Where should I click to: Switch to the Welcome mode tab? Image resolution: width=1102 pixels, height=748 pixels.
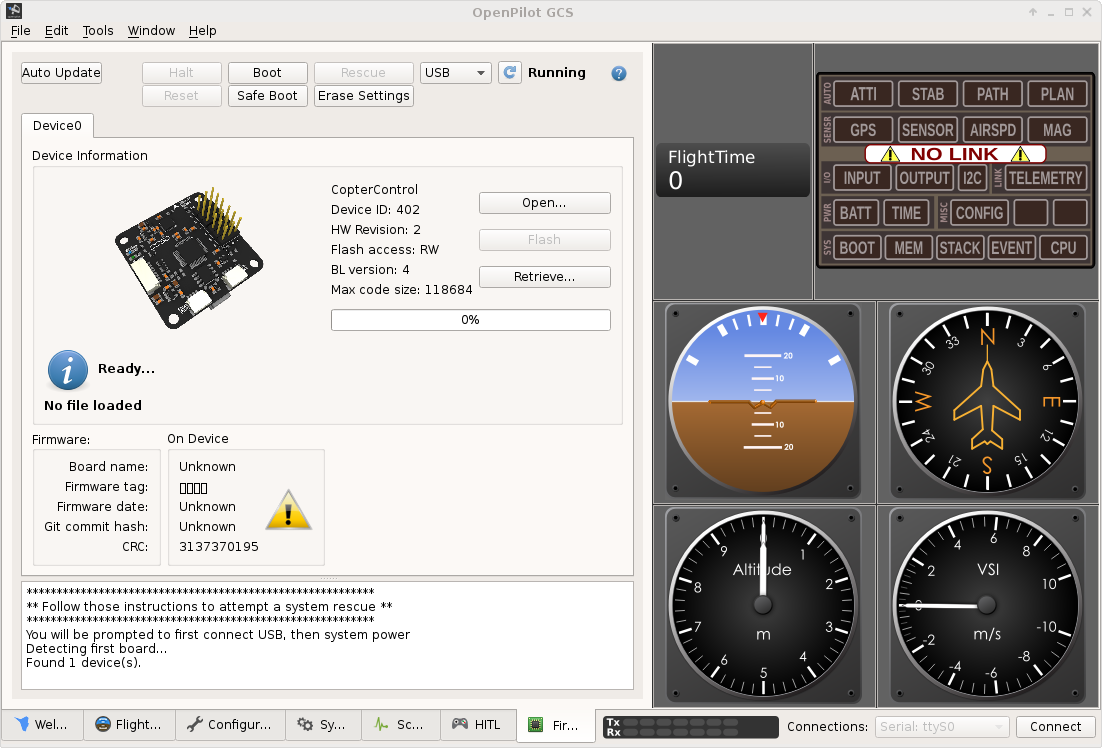click(42, 725)
